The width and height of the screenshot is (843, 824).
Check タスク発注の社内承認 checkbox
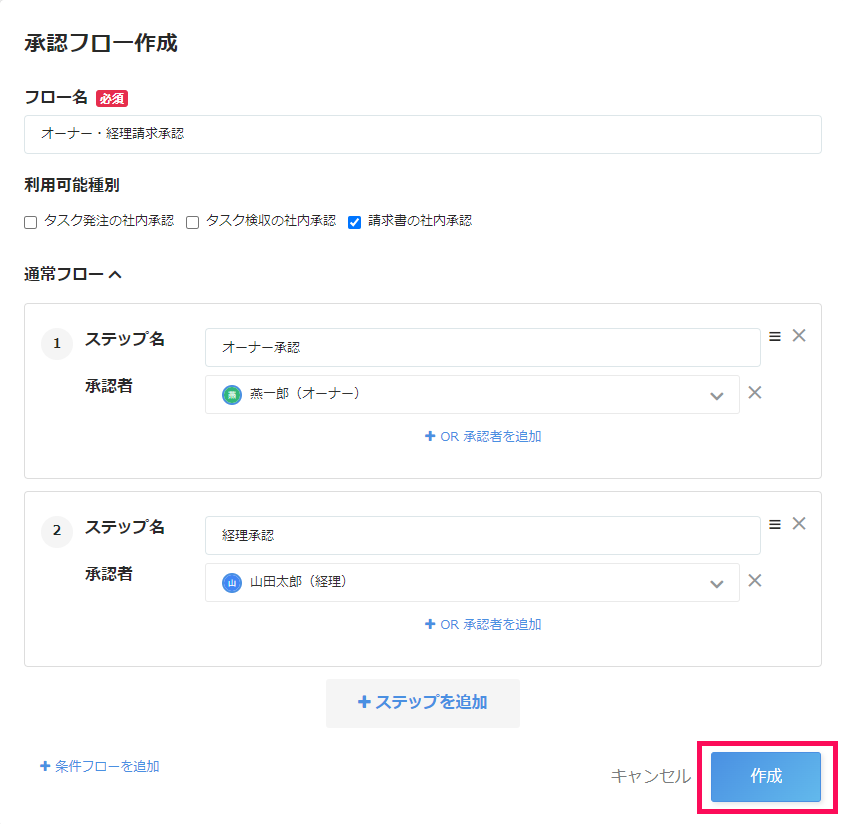[31, 222]
